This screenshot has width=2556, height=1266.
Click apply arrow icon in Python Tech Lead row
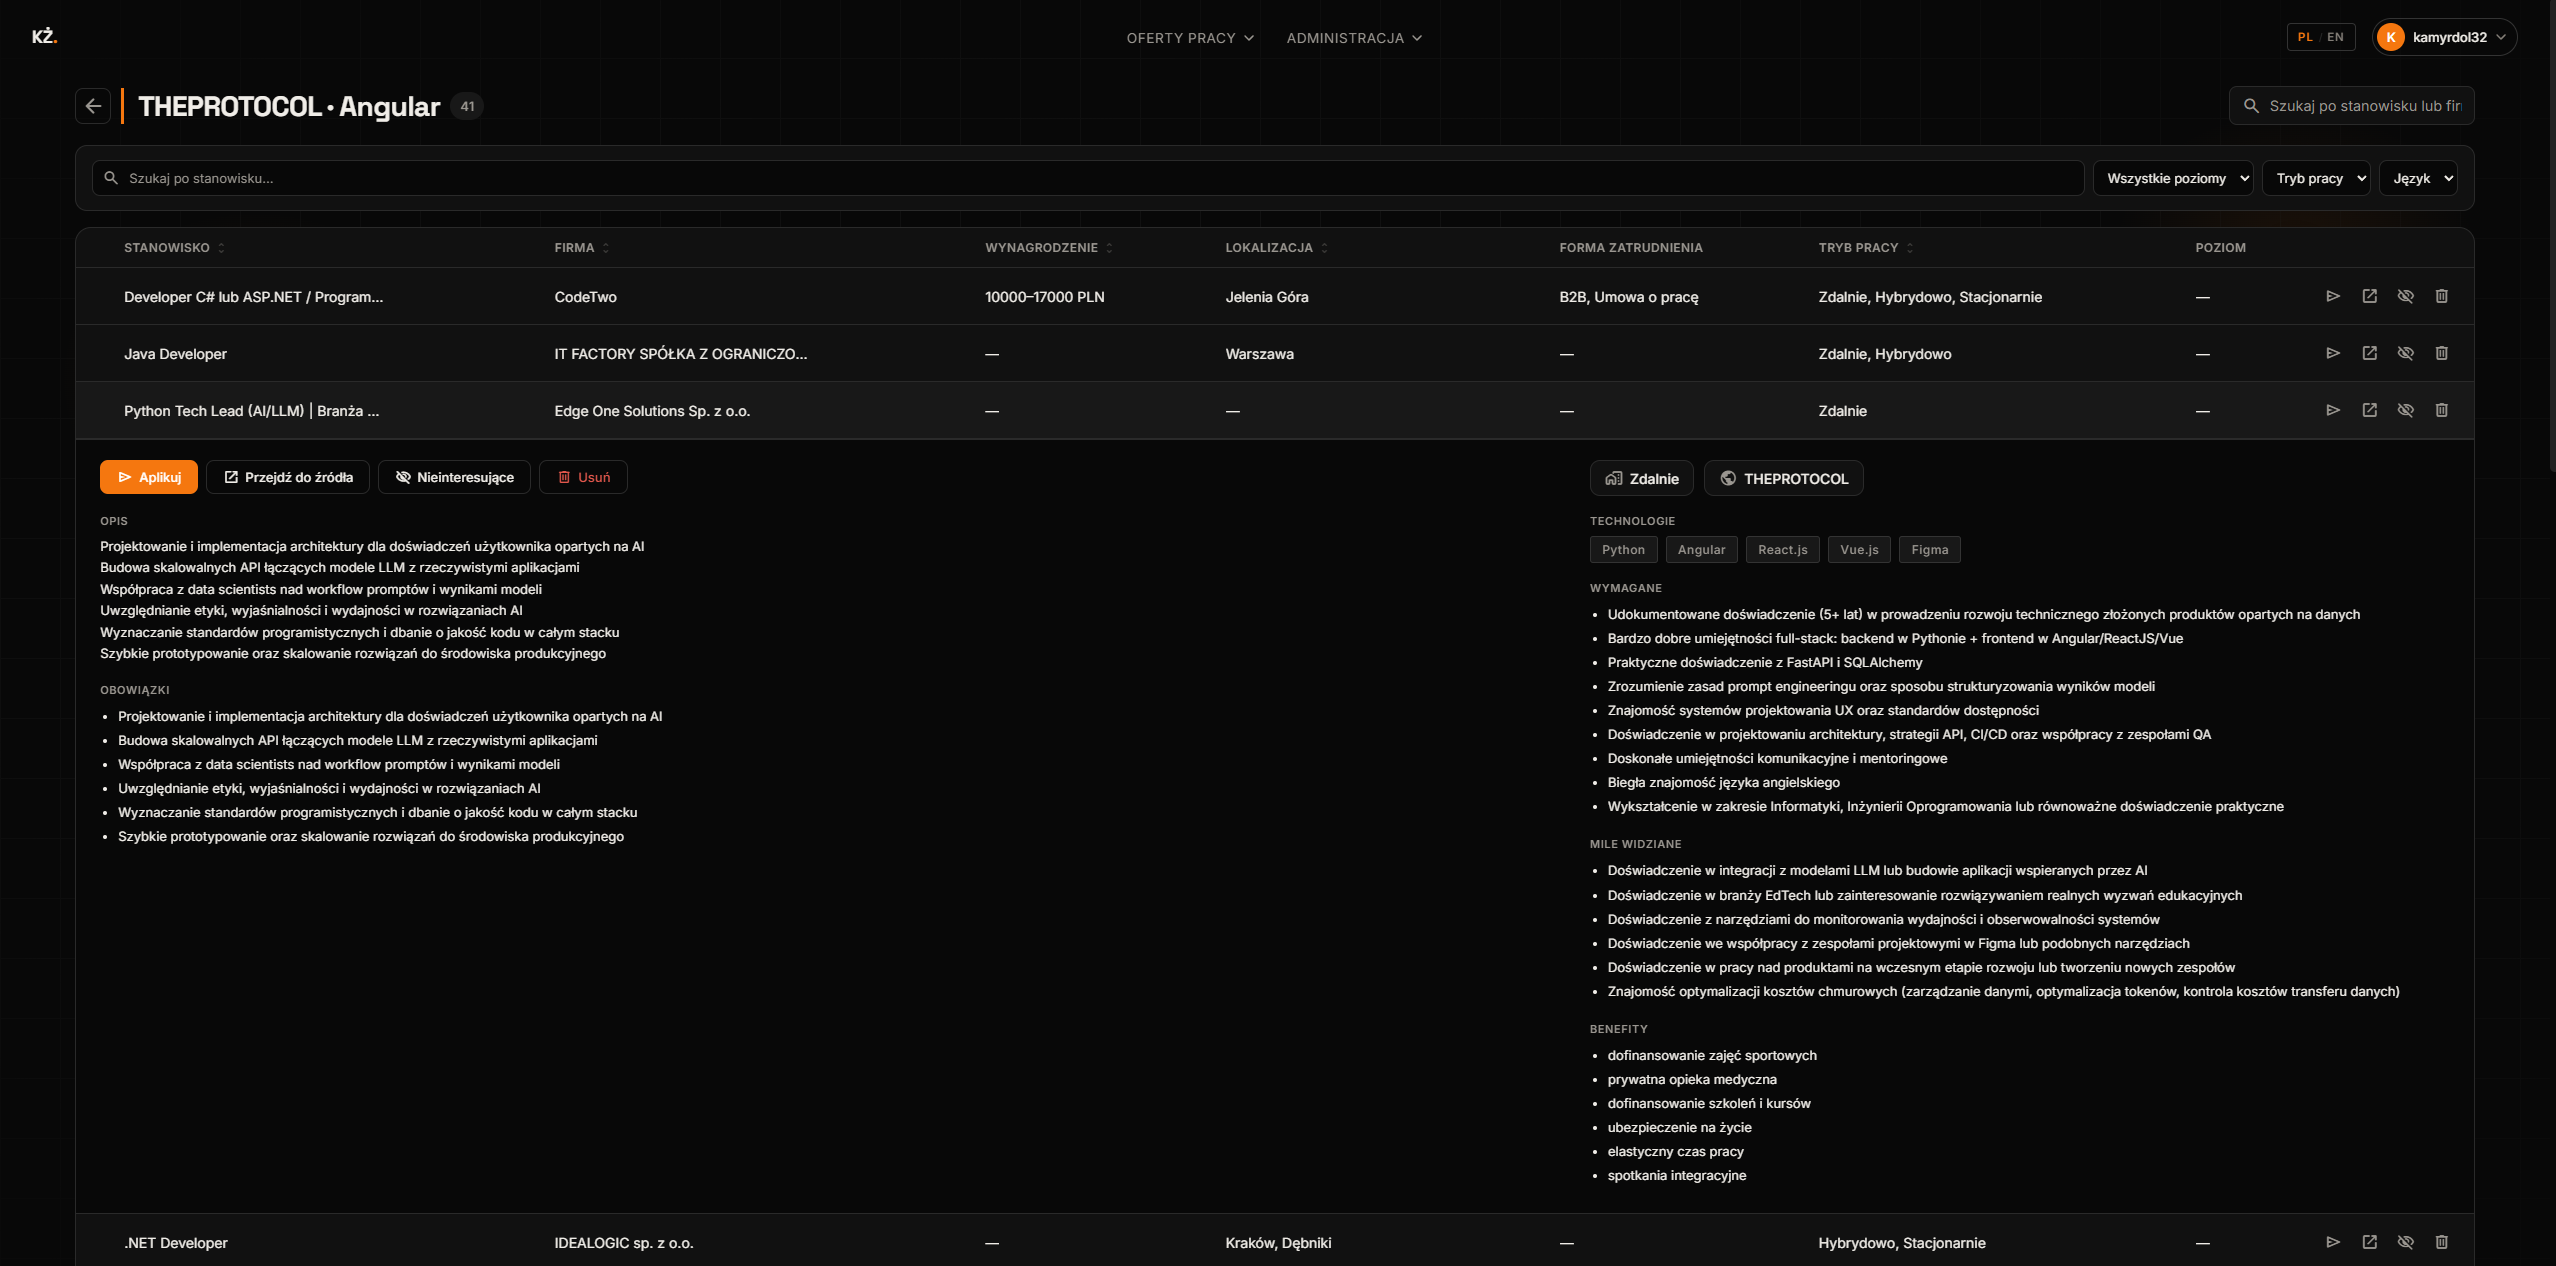point(2333,410)
